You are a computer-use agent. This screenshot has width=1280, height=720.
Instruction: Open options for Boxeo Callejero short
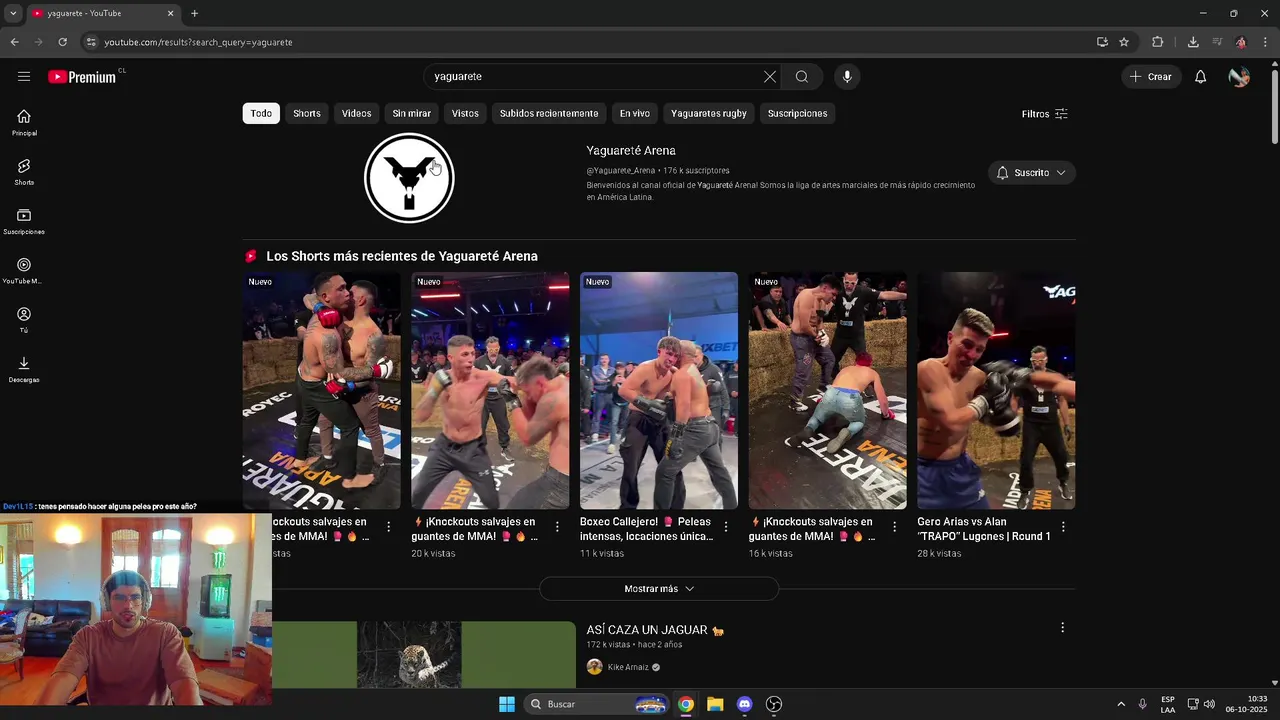(x=726, y=527)
